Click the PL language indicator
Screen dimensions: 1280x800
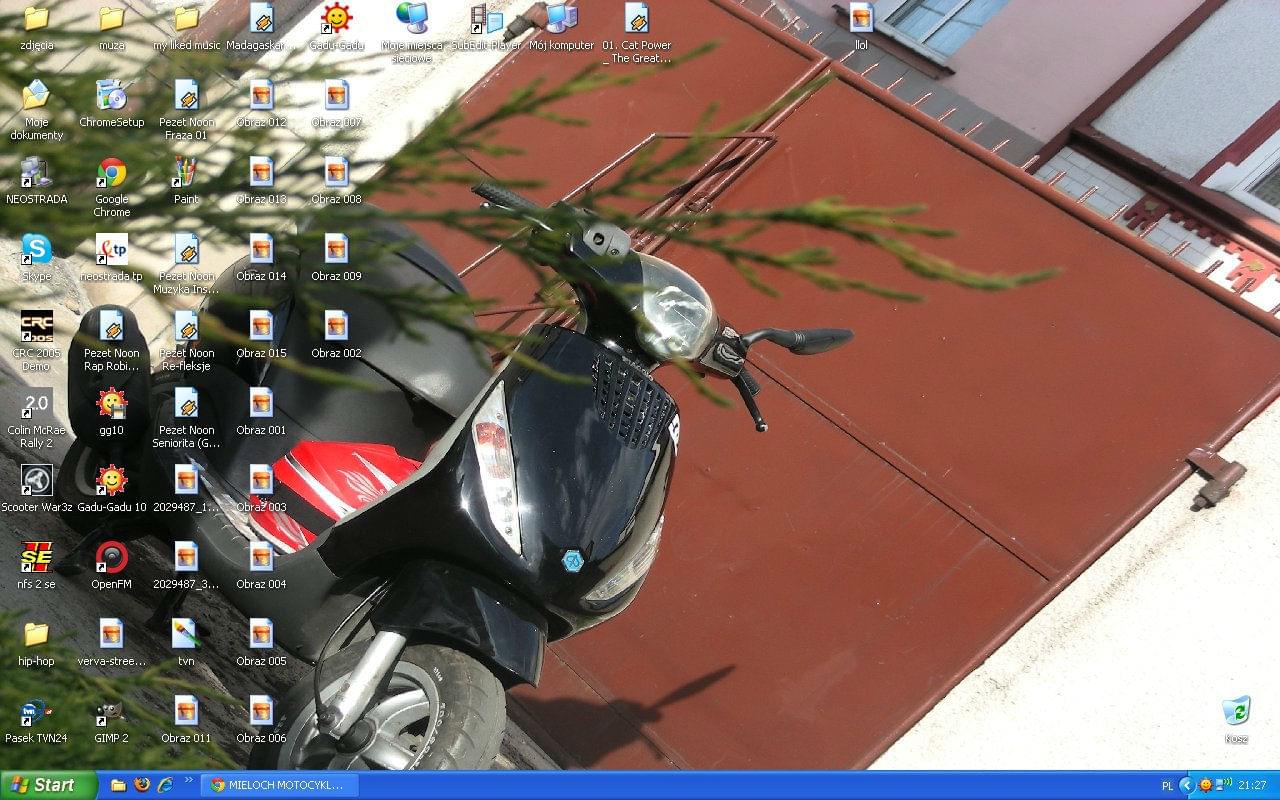point(1167,786)
